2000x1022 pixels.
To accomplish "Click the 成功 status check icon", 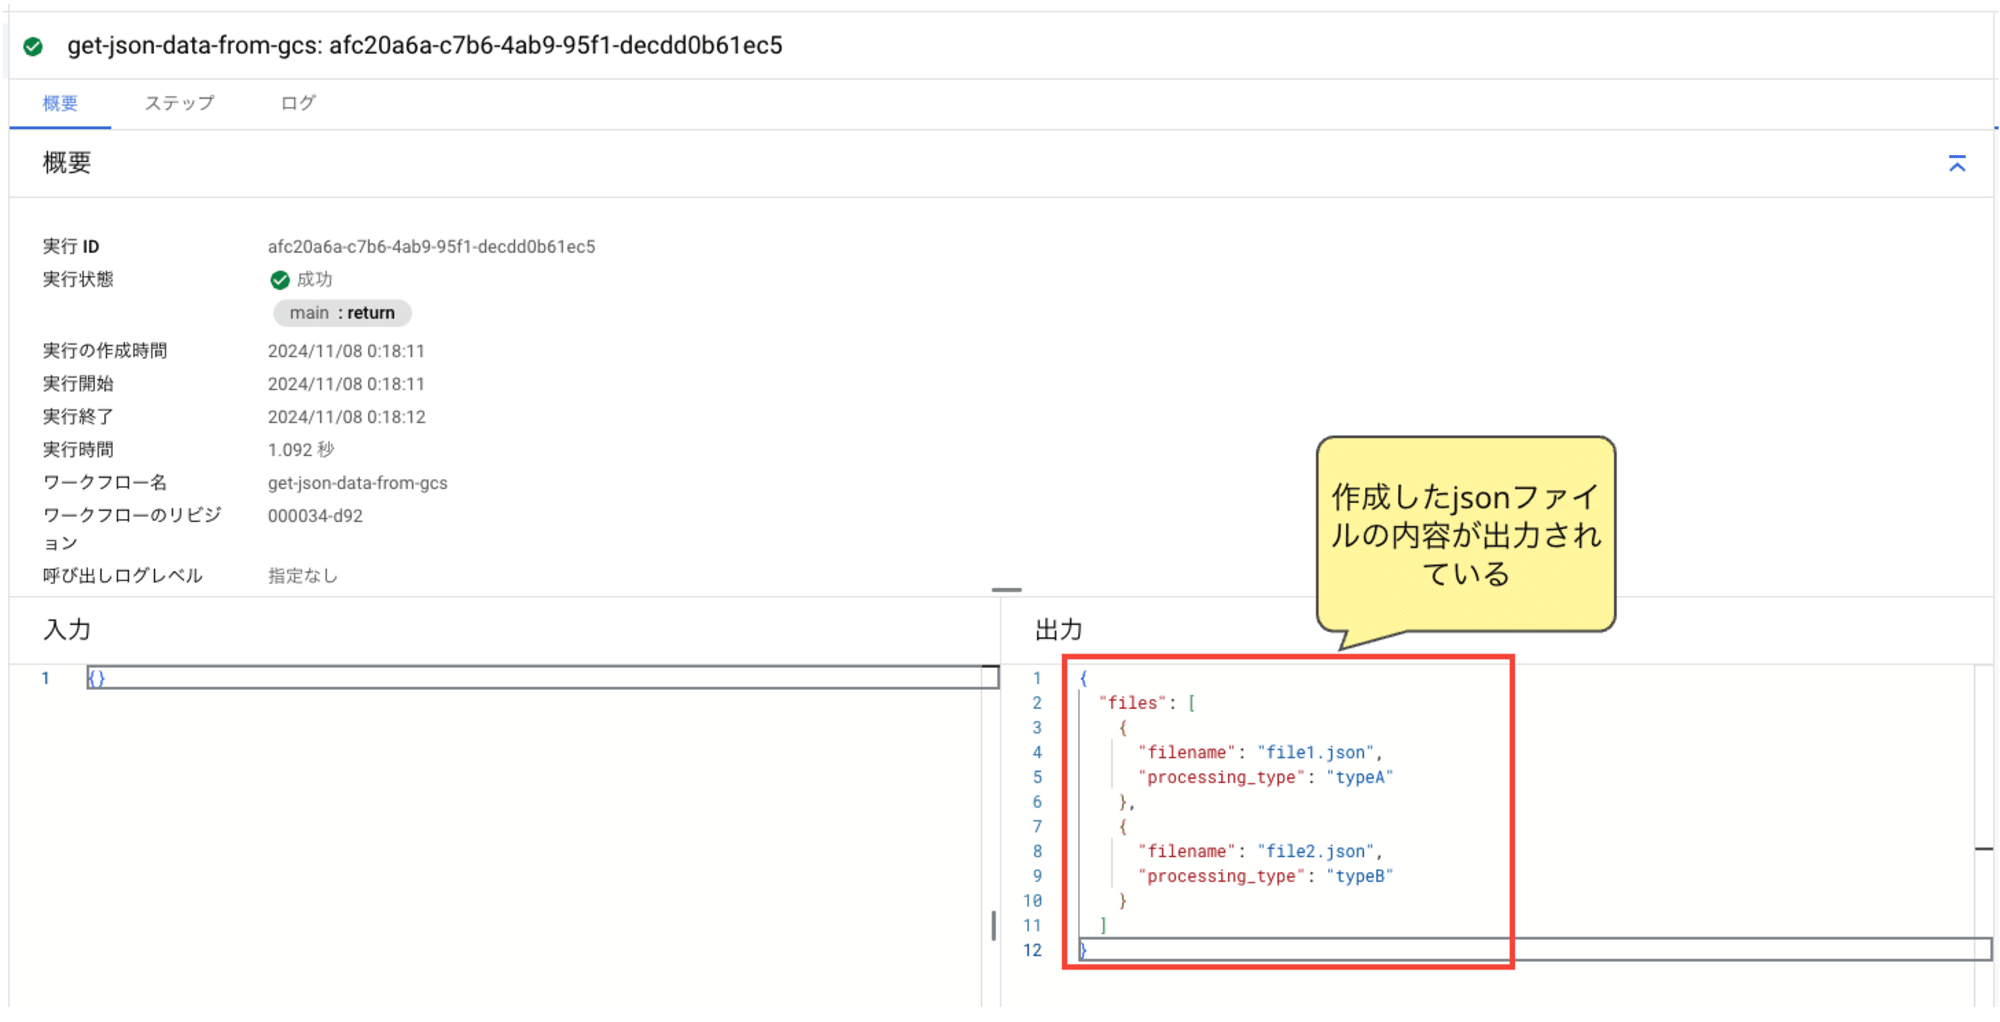I will 280,280.
